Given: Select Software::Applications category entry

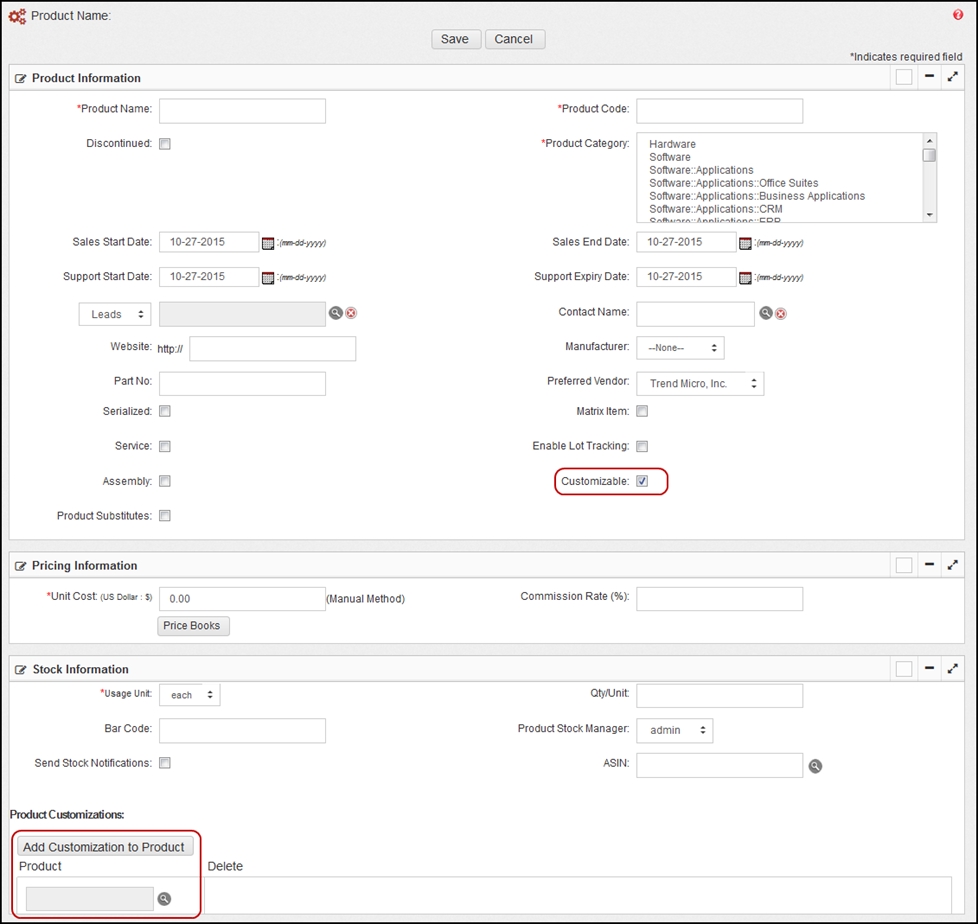Looking at the screenshot, I should (x=701, y=170).
